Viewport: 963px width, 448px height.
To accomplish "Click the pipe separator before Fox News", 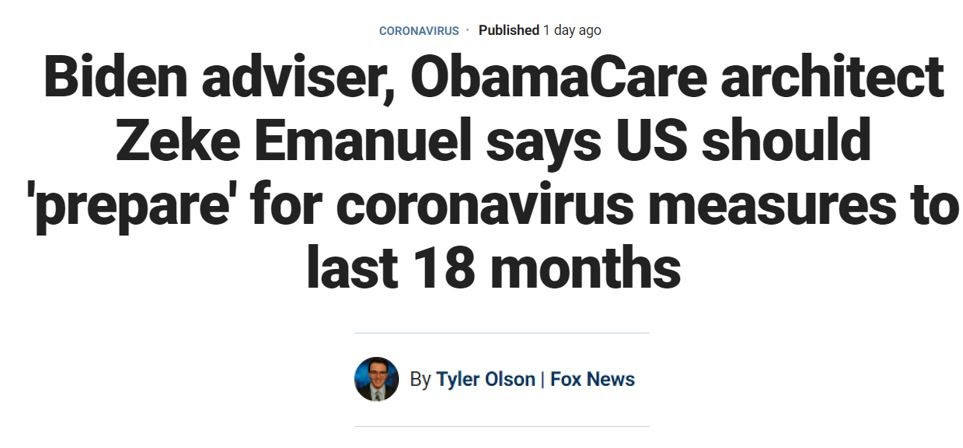I will [542, 380].
